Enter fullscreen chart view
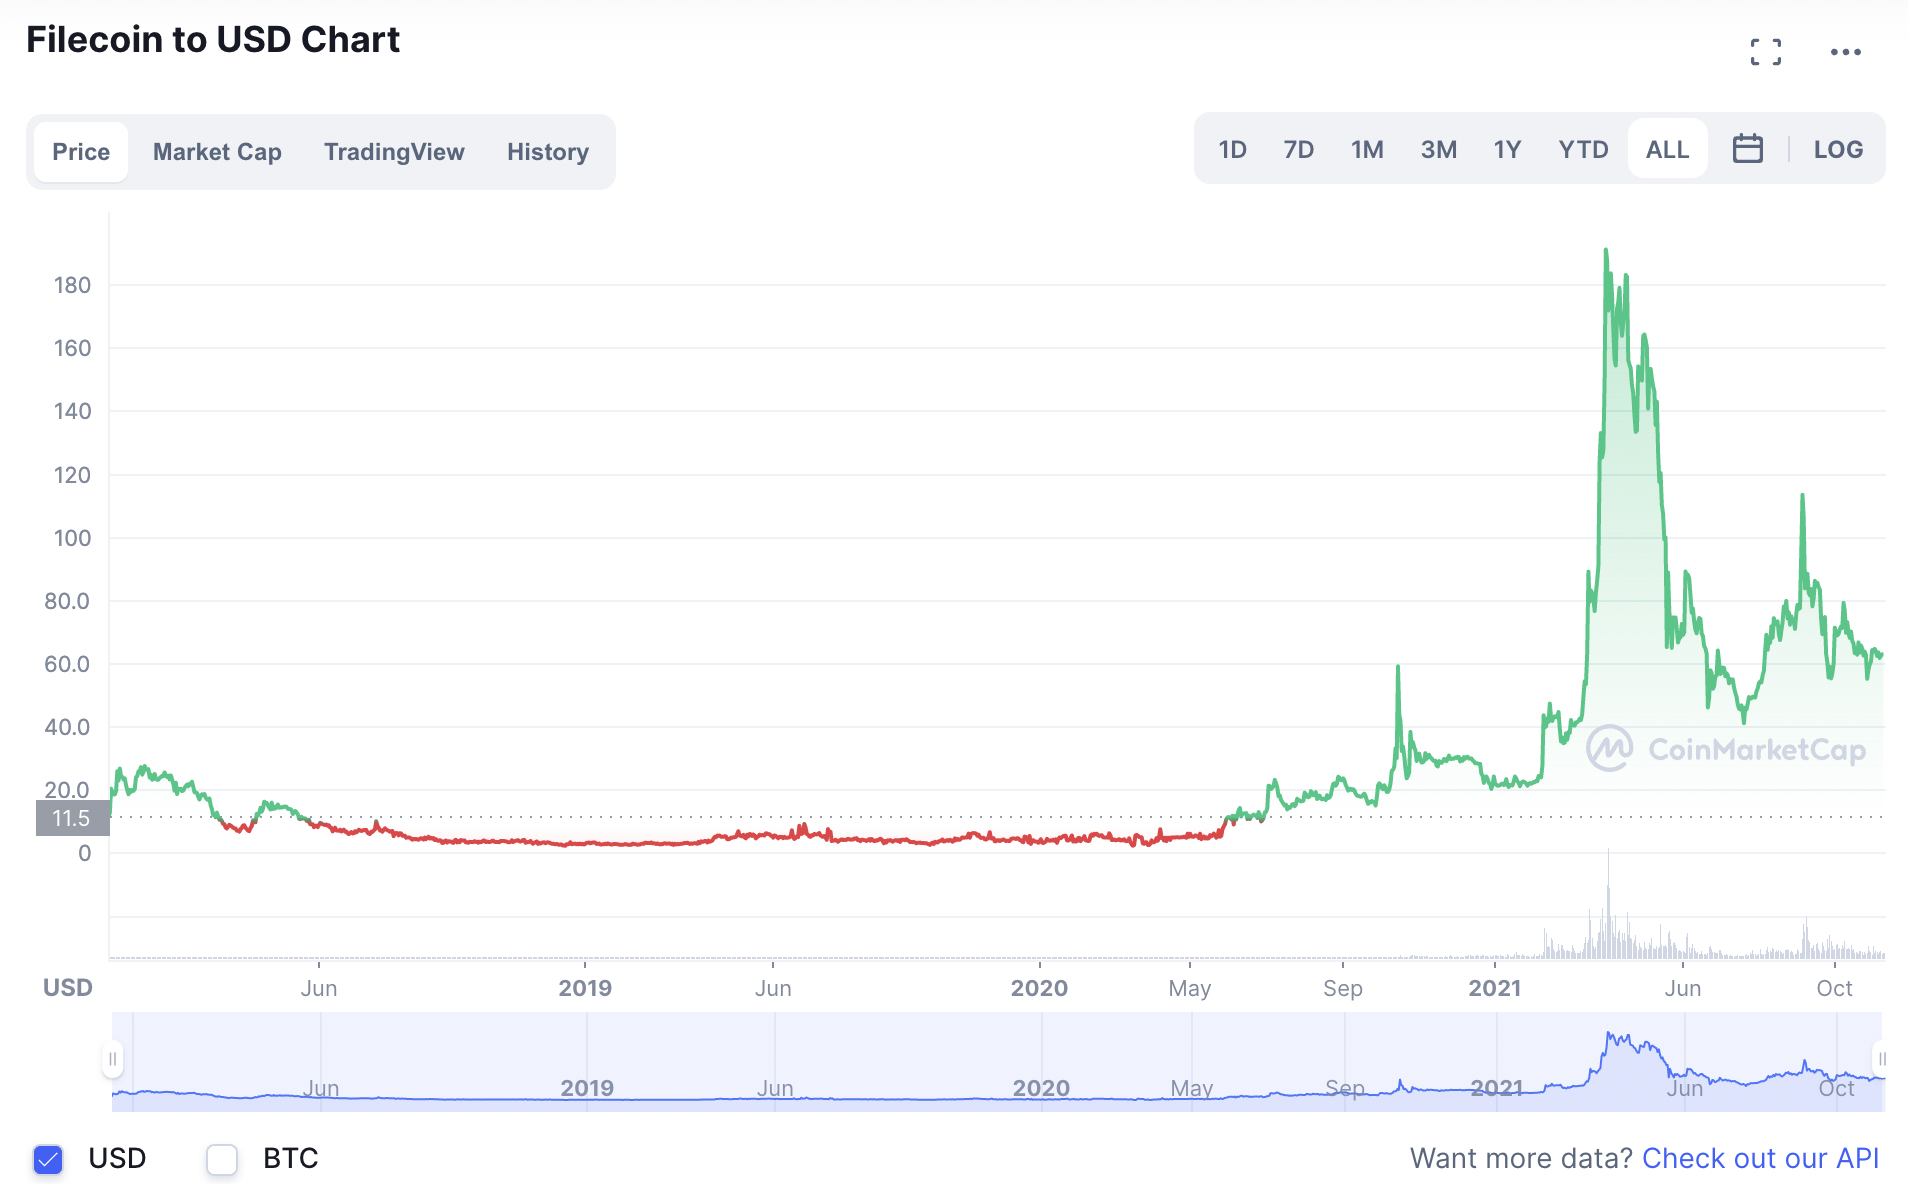1908x1184 pixels. tap(1766, 52)
